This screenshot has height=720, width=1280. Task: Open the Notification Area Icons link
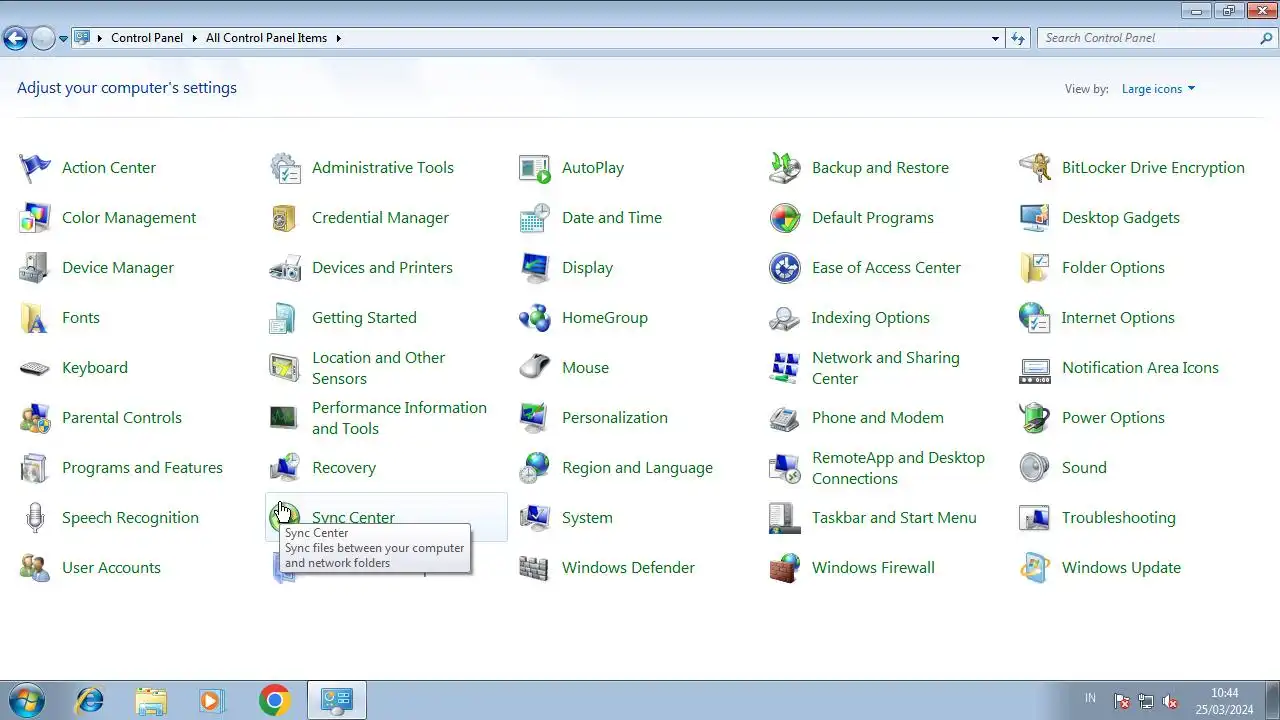1140,368
